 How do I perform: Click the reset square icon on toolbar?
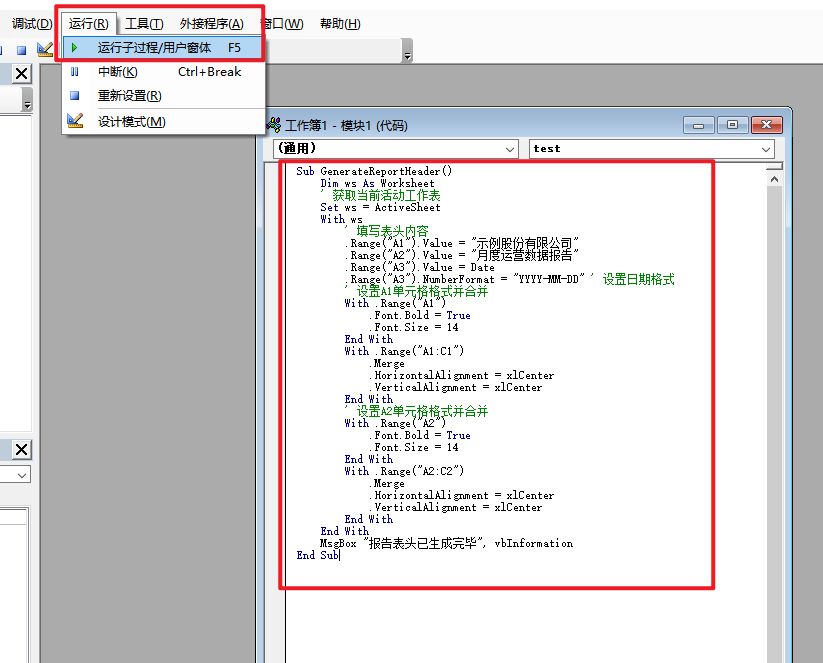[x=21, y=49]
